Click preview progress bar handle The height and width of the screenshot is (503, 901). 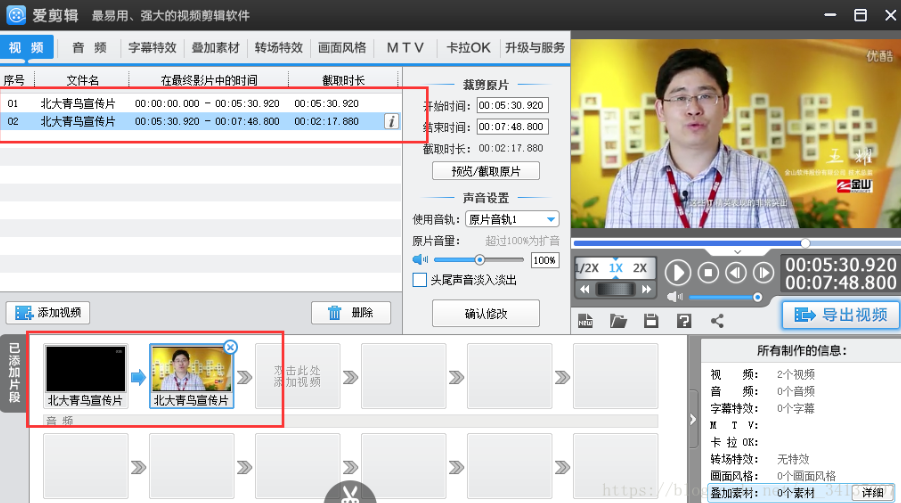[x=805, y=243]
